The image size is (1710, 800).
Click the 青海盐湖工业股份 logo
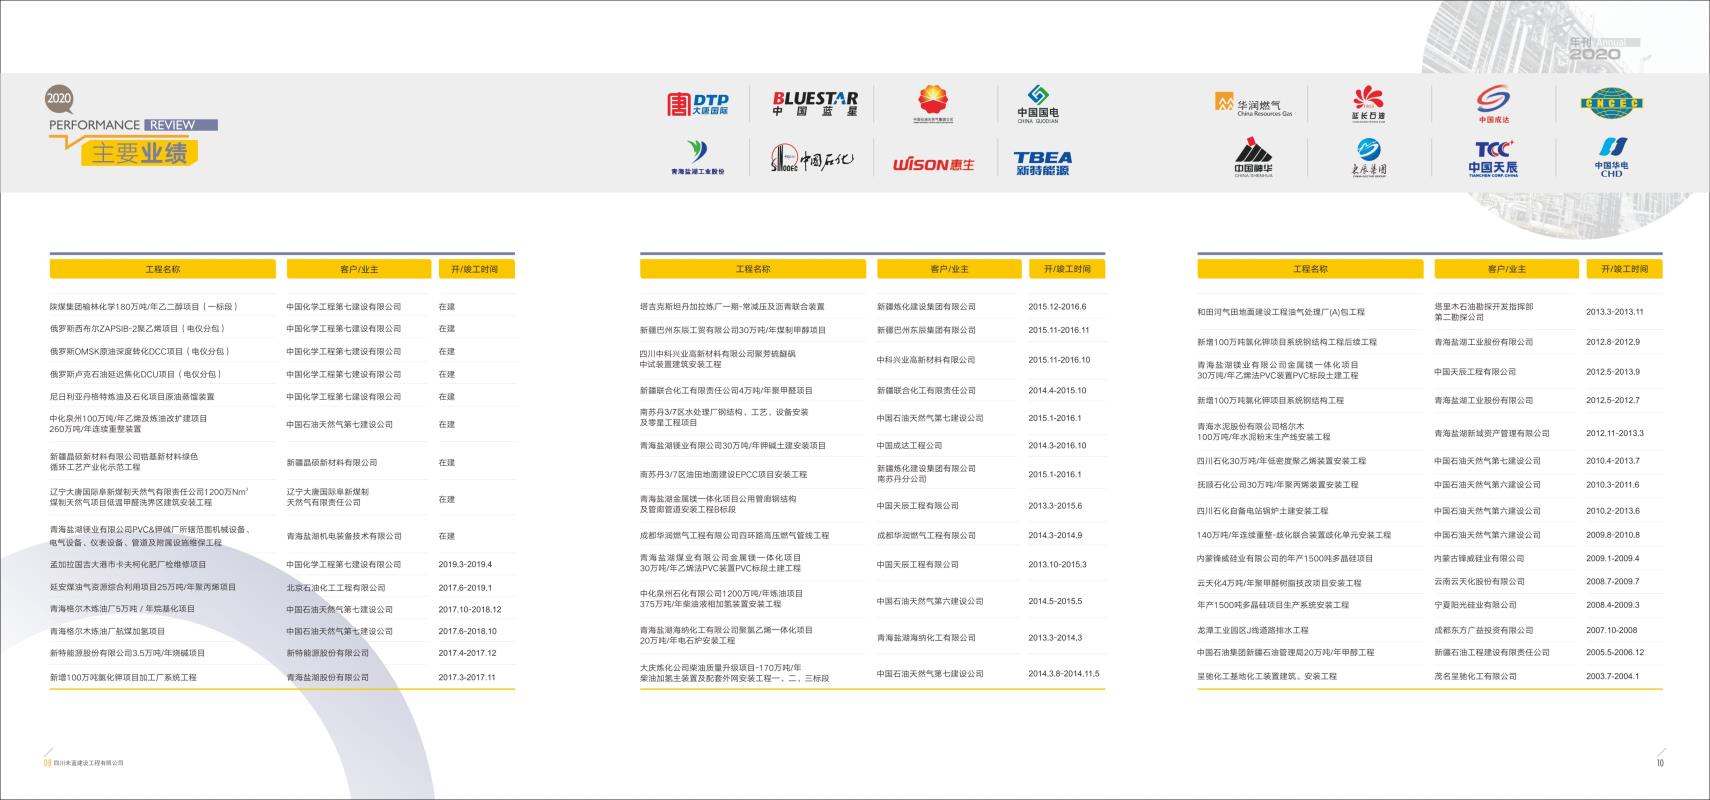(698, 158)
